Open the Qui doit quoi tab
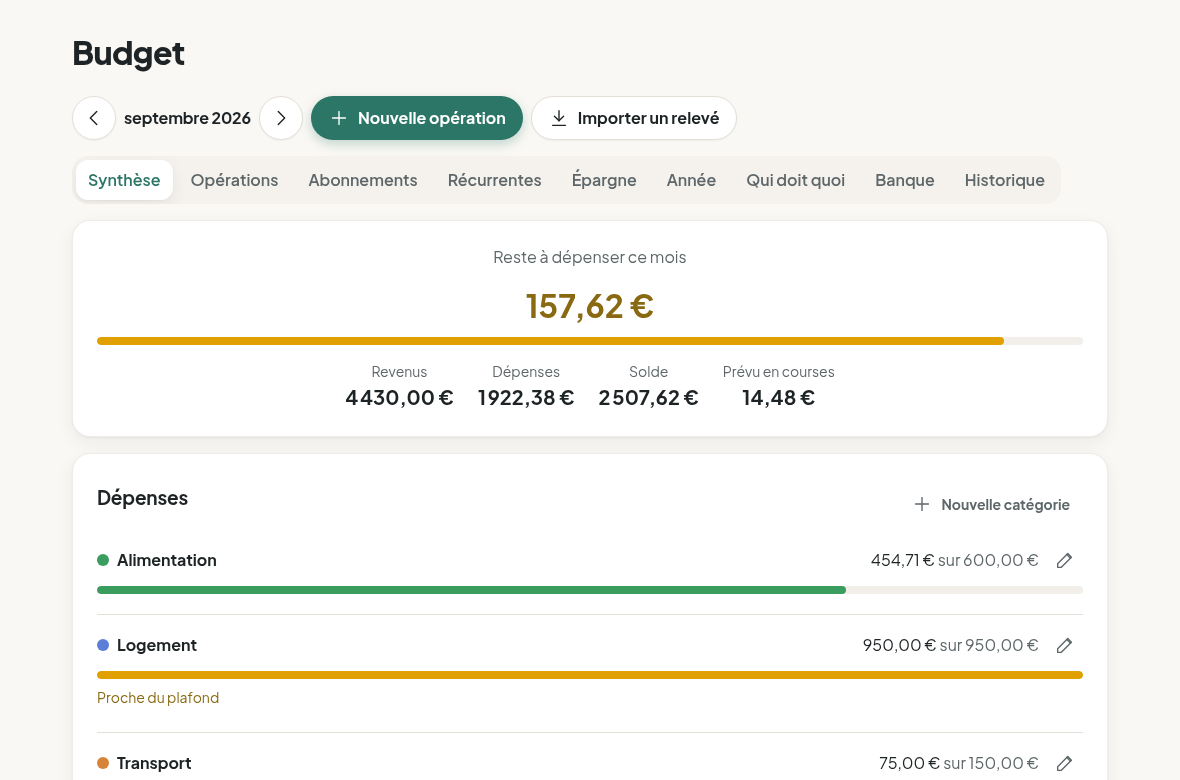1180x780 pixels. (795, 180)
